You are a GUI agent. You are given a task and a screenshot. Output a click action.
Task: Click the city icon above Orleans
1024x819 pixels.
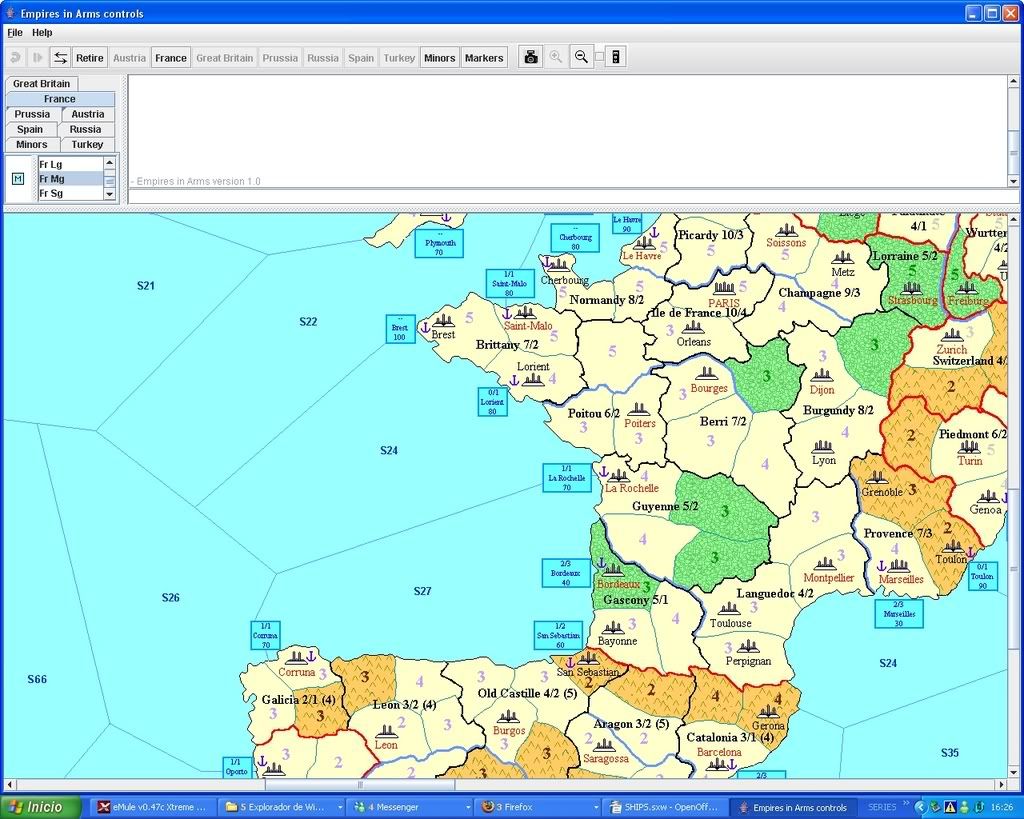tap(692, 327)
